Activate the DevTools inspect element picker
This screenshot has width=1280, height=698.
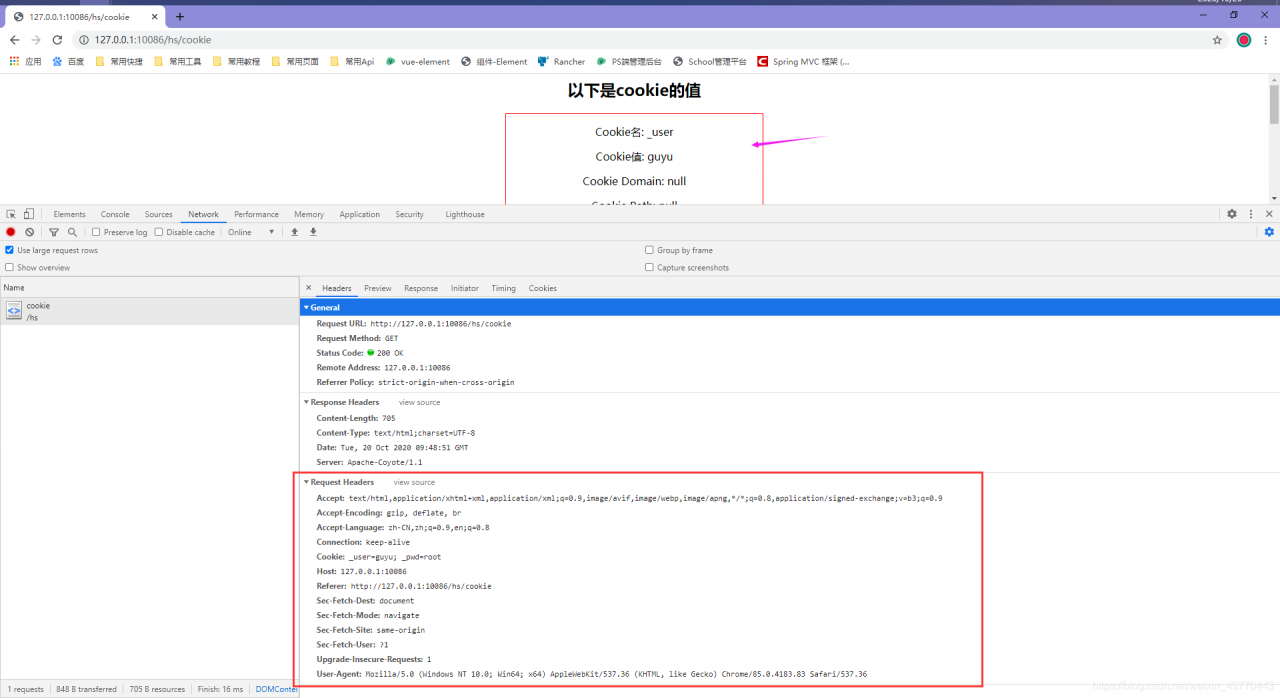click(11, 214)
